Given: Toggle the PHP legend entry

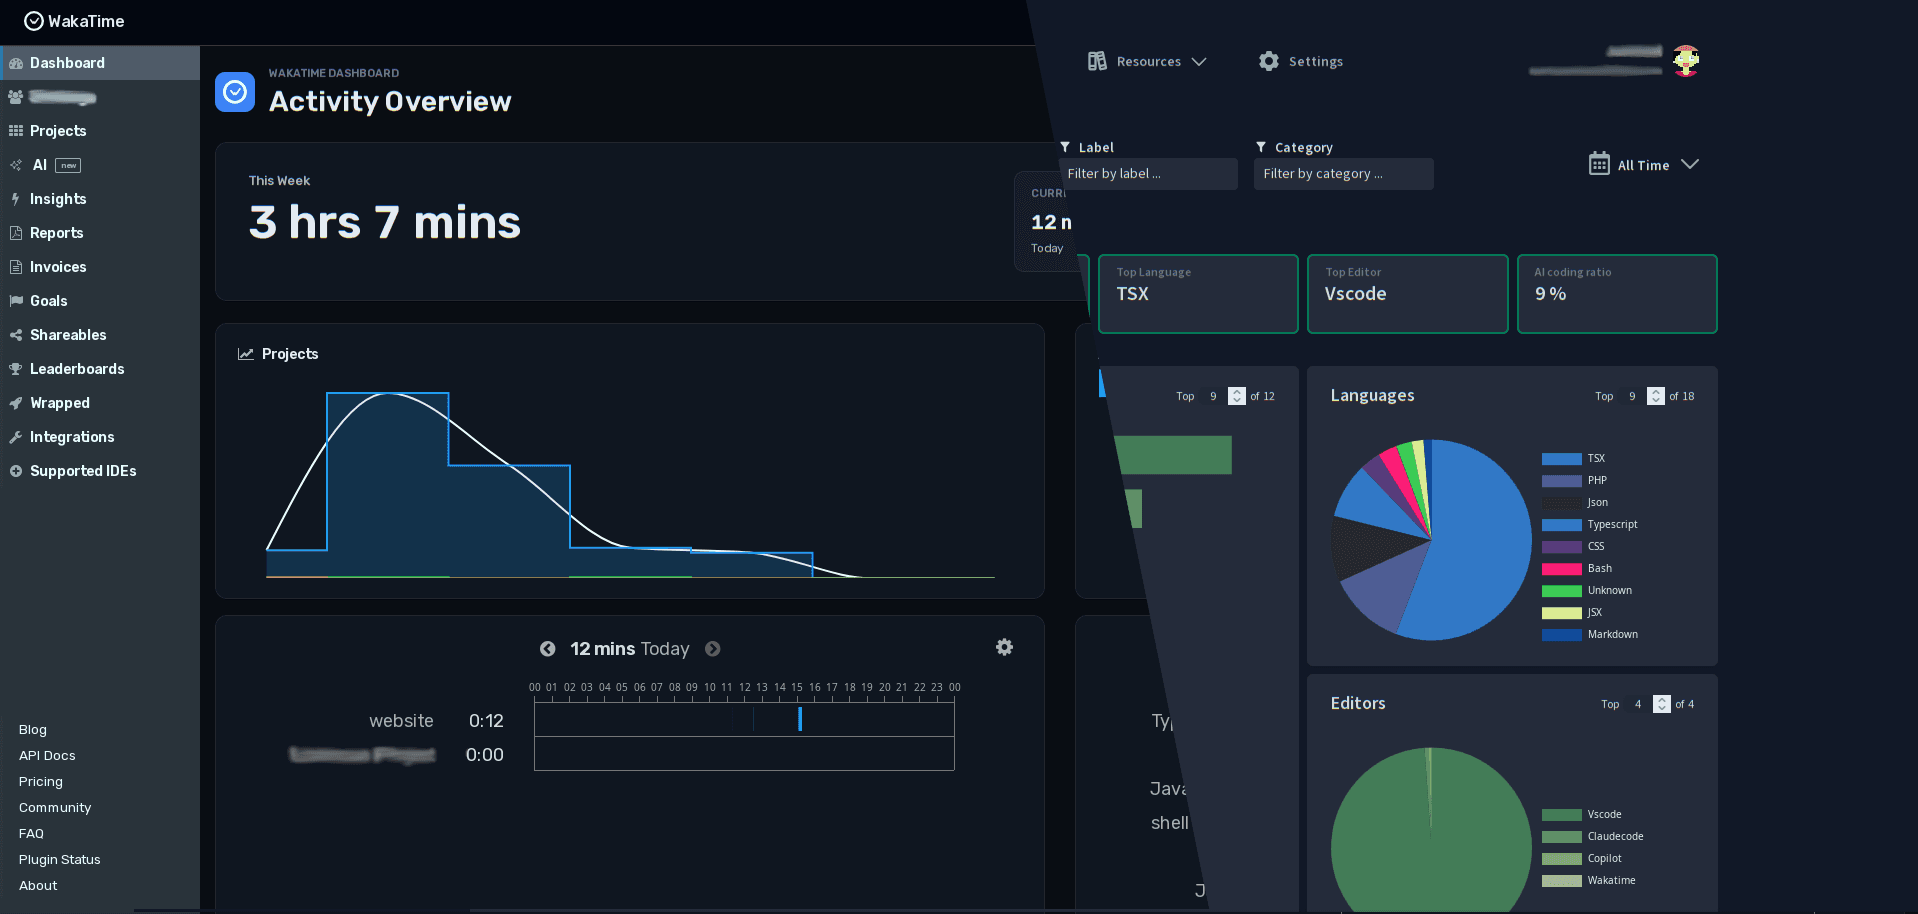Looking at the screenshot, I should point(1575,481).
